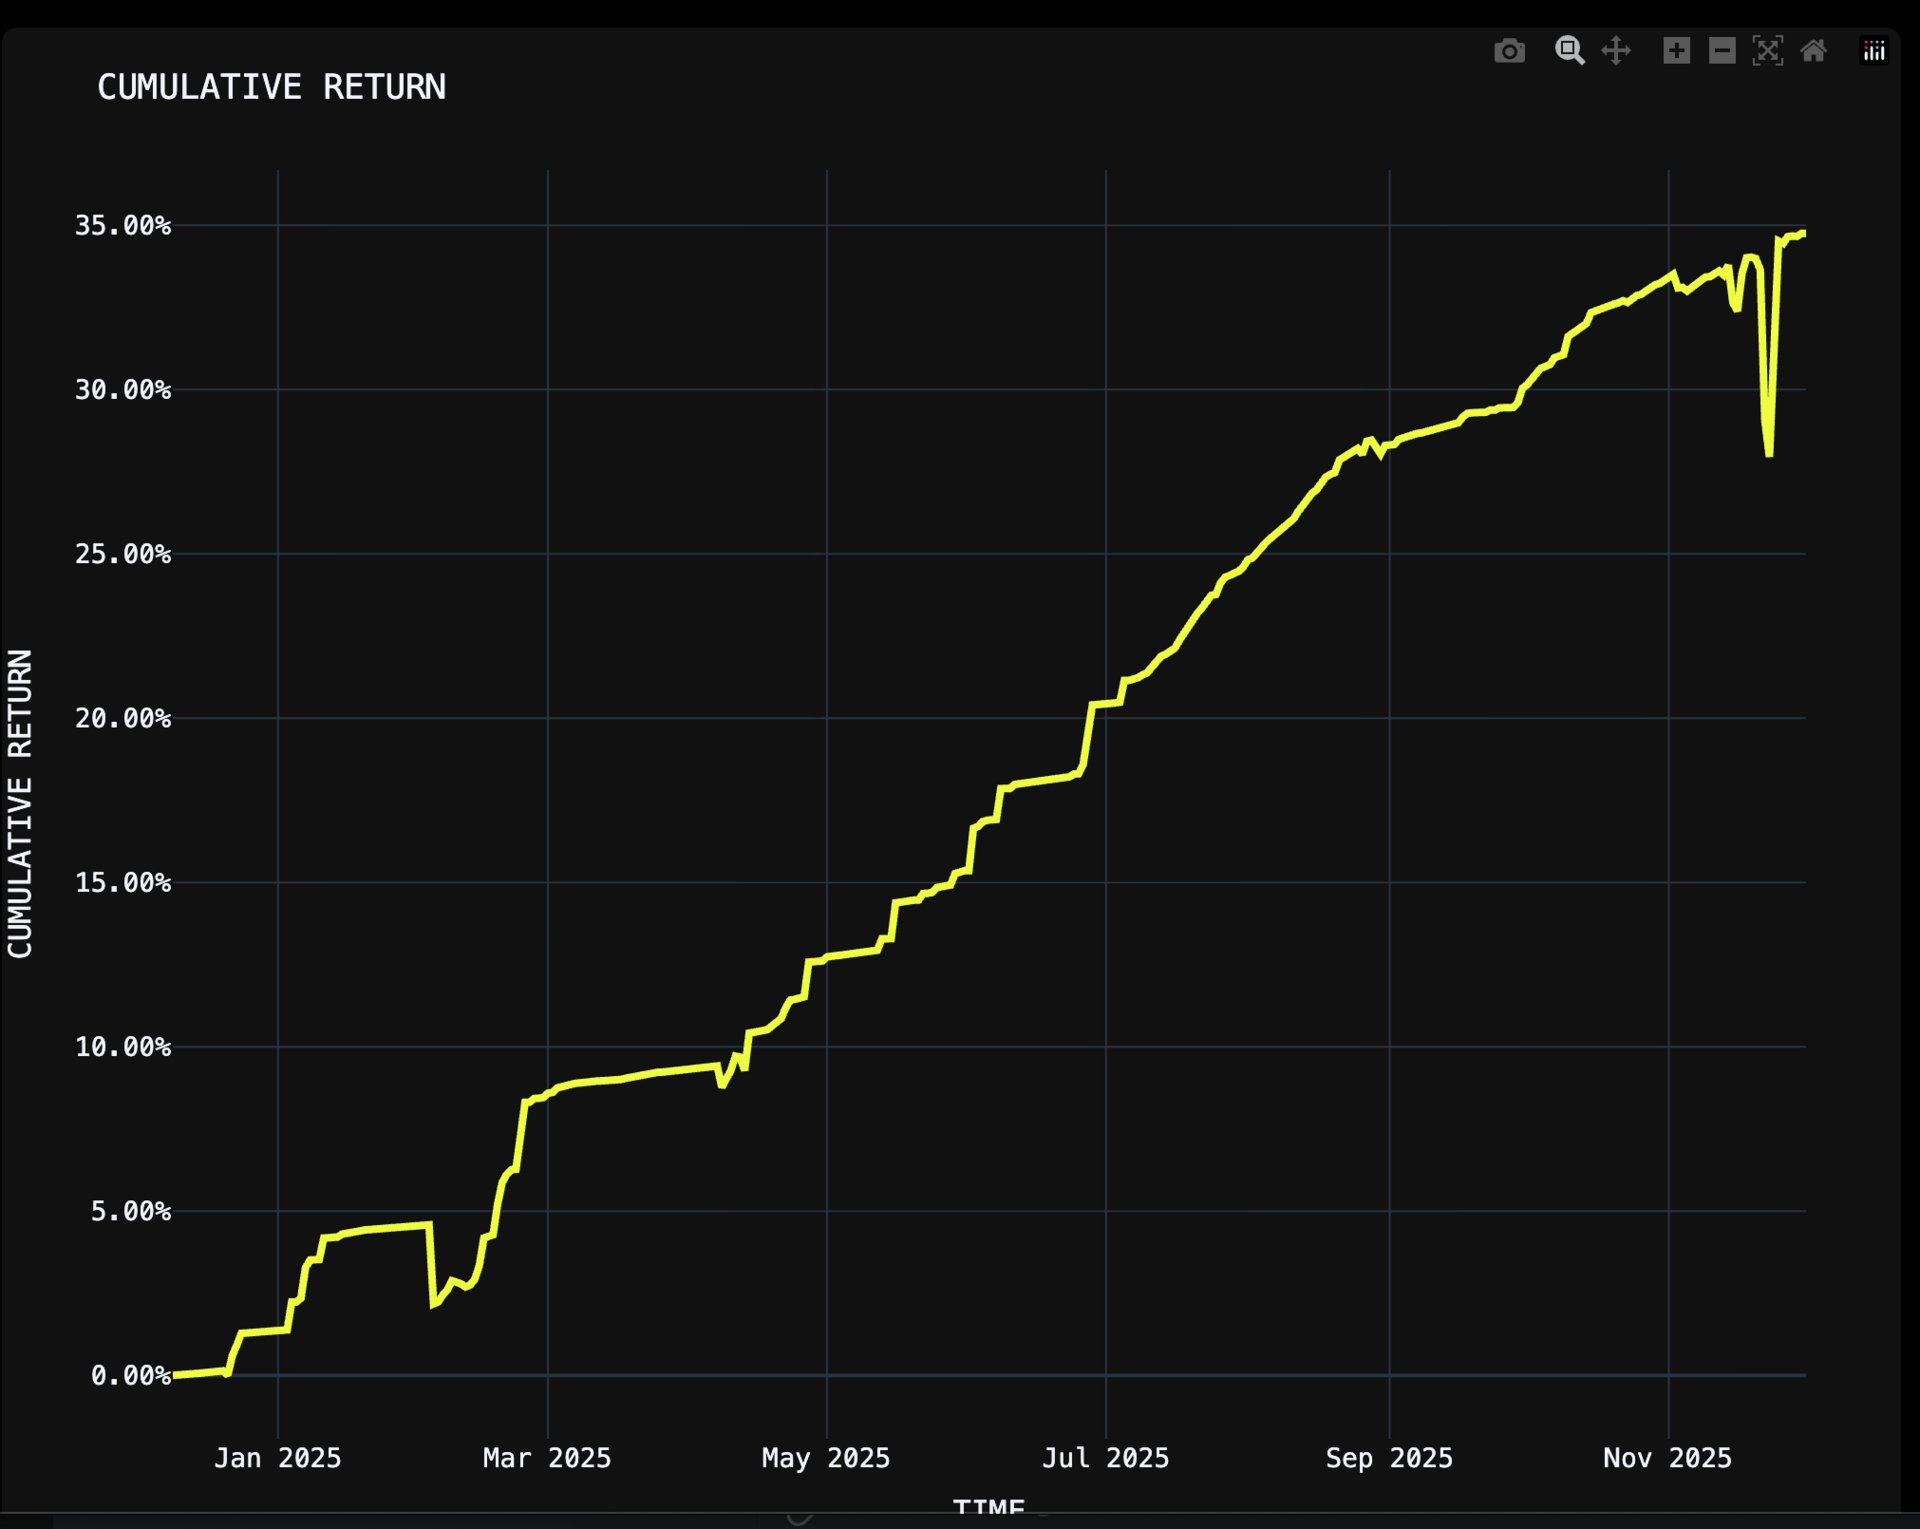
Task: Click the Nov 2025 axis label
Action: coord(1667,1458)
